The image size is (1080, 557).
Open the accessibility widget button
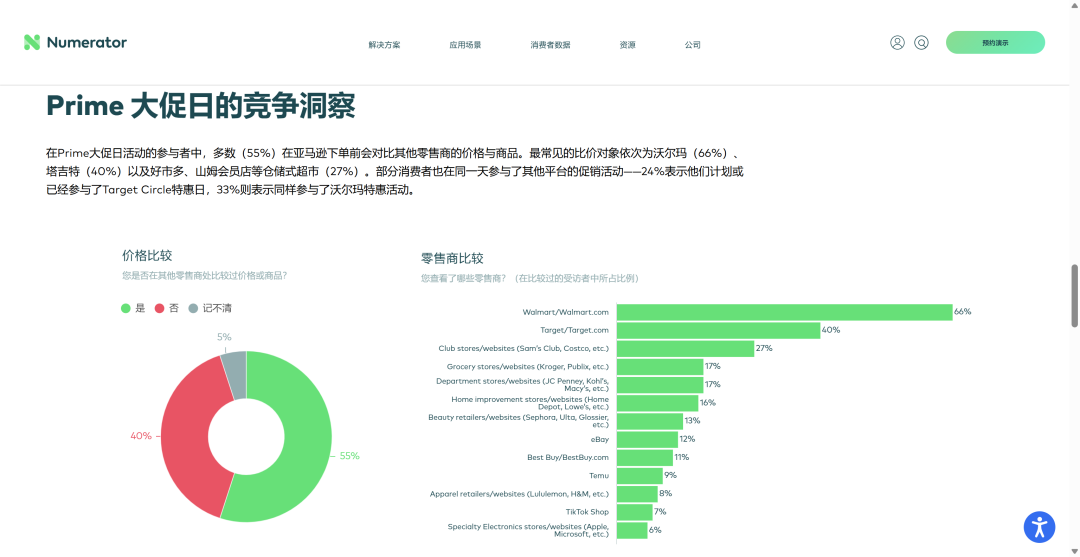1039,527
